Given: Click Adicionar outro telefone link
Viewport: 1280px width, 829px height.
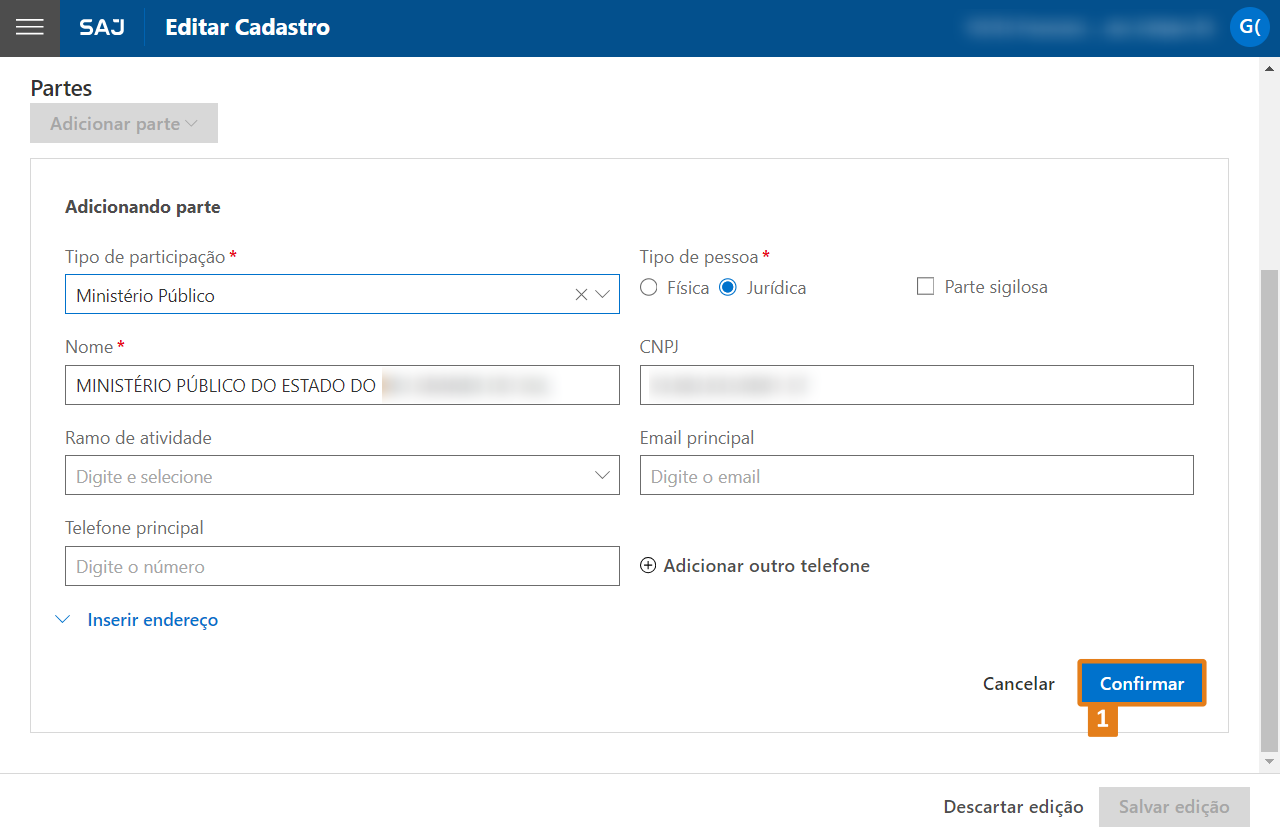Looking at the screenshot, I should pyautogui.click(x=766, y=566).
